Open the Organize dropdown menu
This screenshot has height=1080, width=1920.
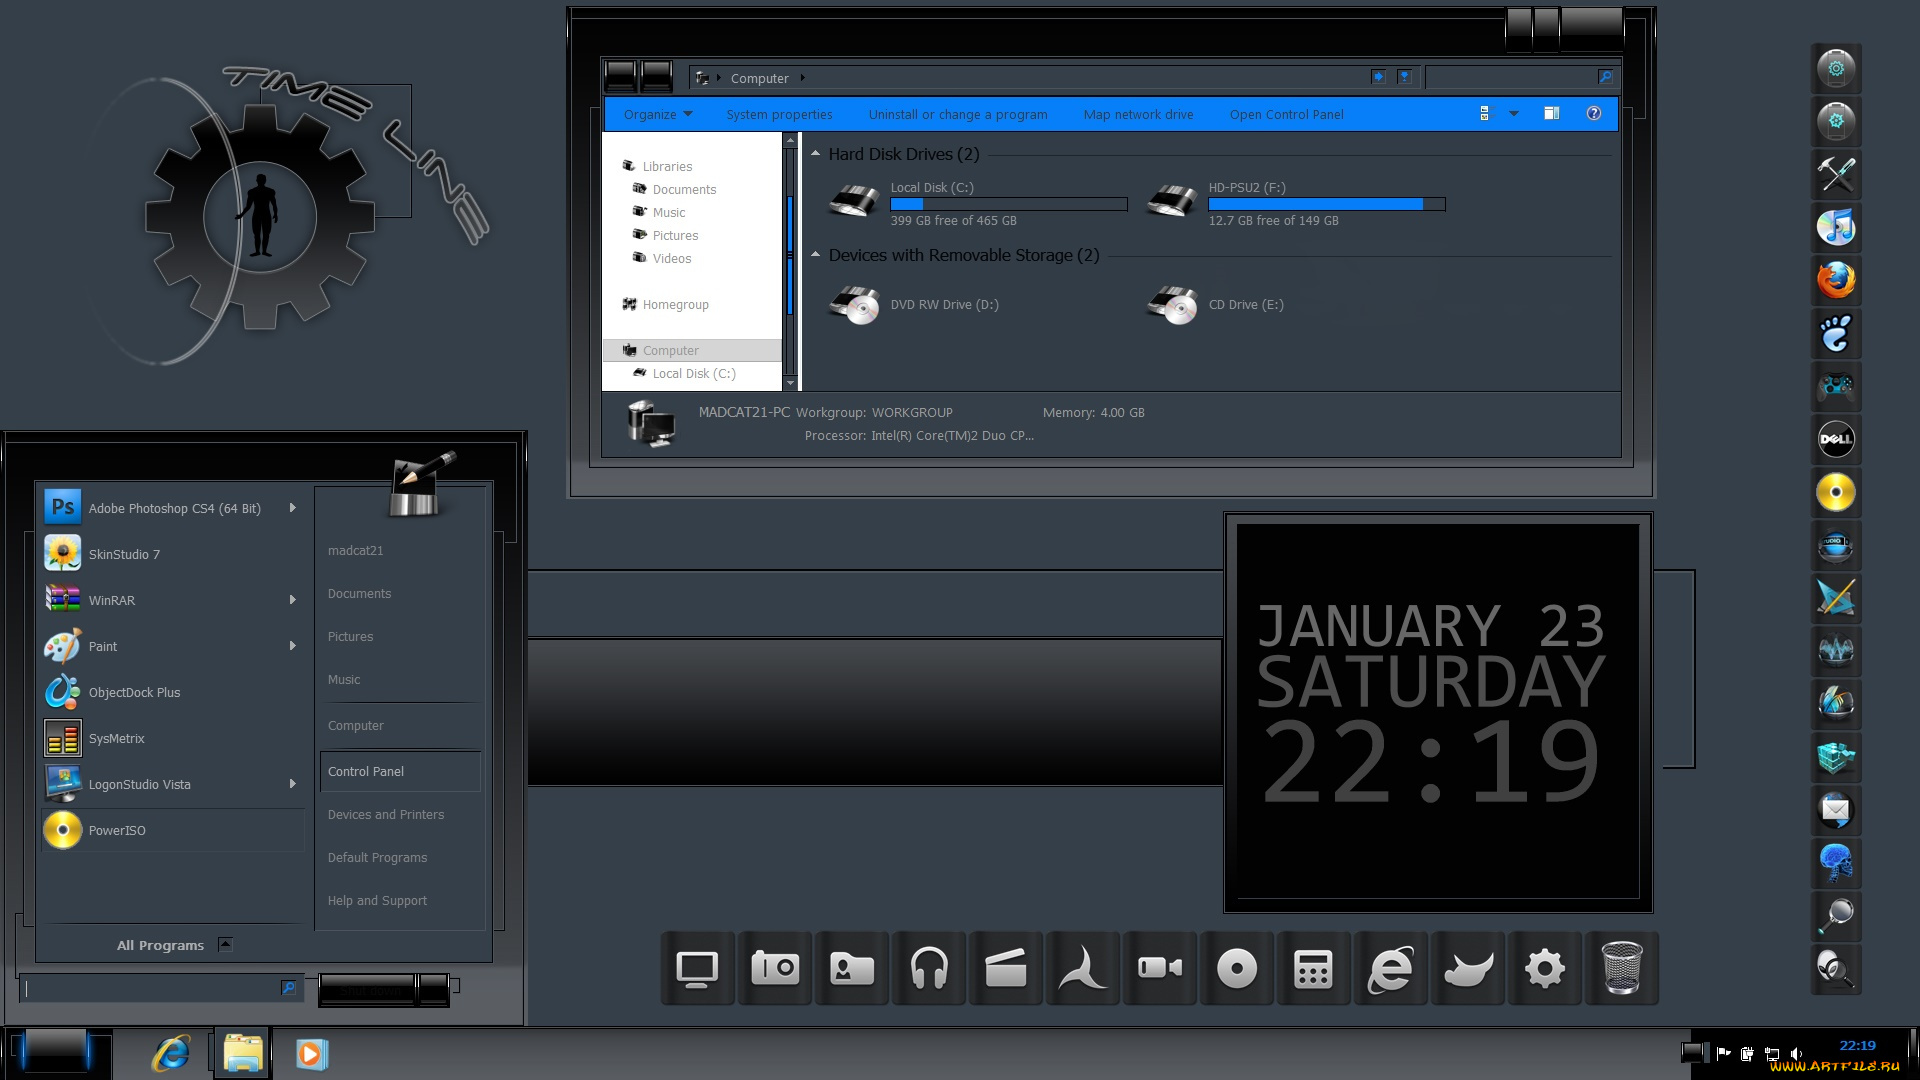click(657, 114)
